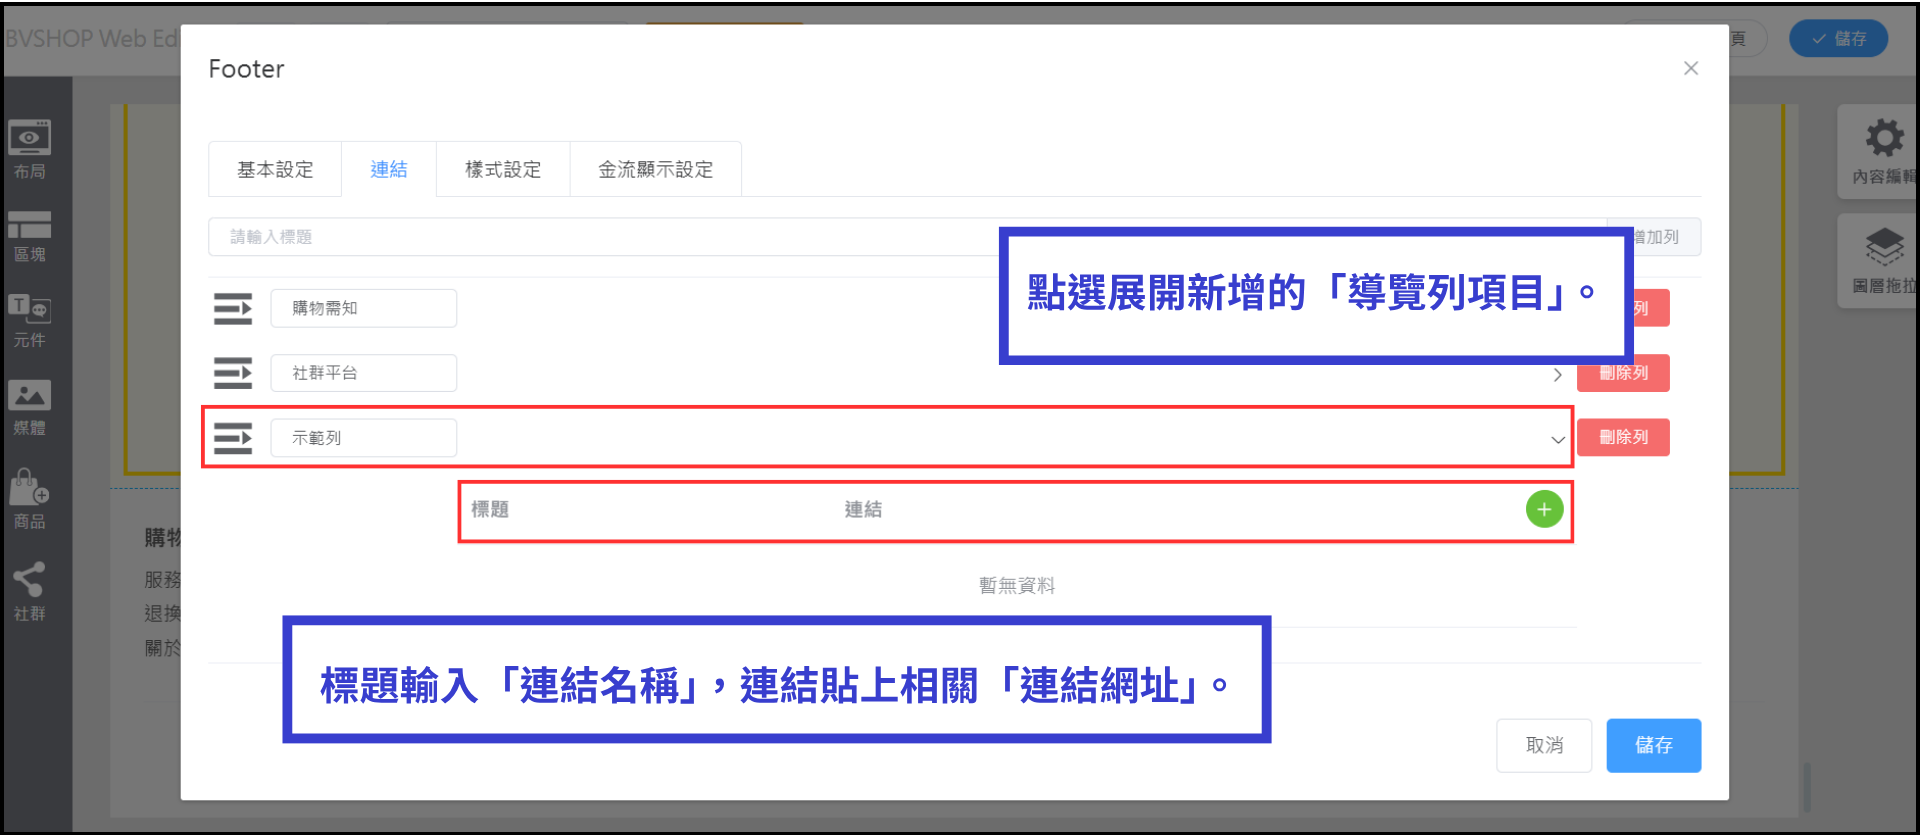Add a link with the green plus icon

[x=1544, y=510]
